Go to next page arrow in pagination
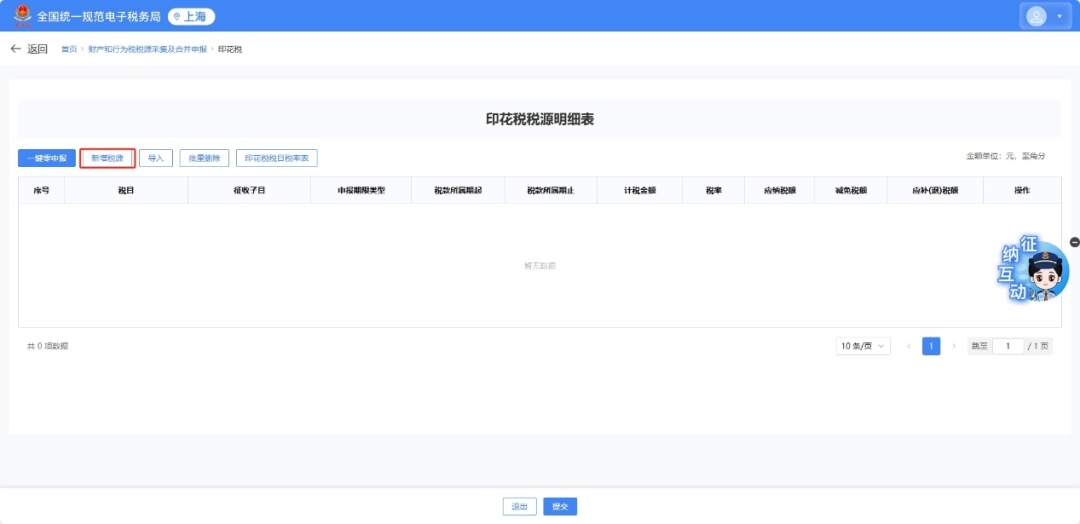 pos(953,346)
